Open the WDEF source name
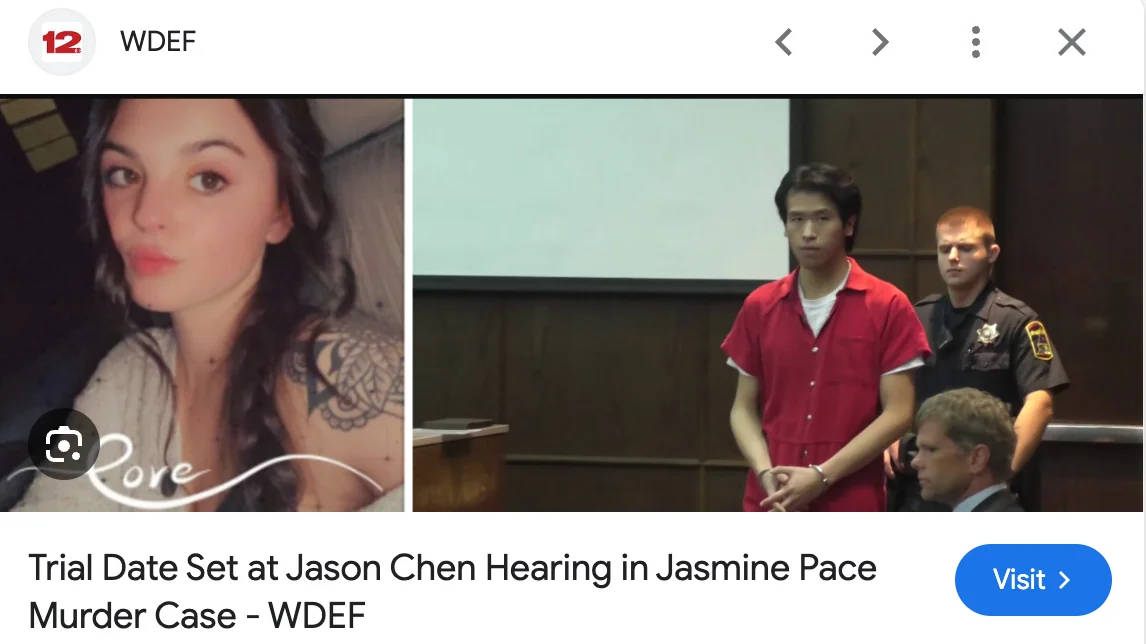 (x=158, y=42)
